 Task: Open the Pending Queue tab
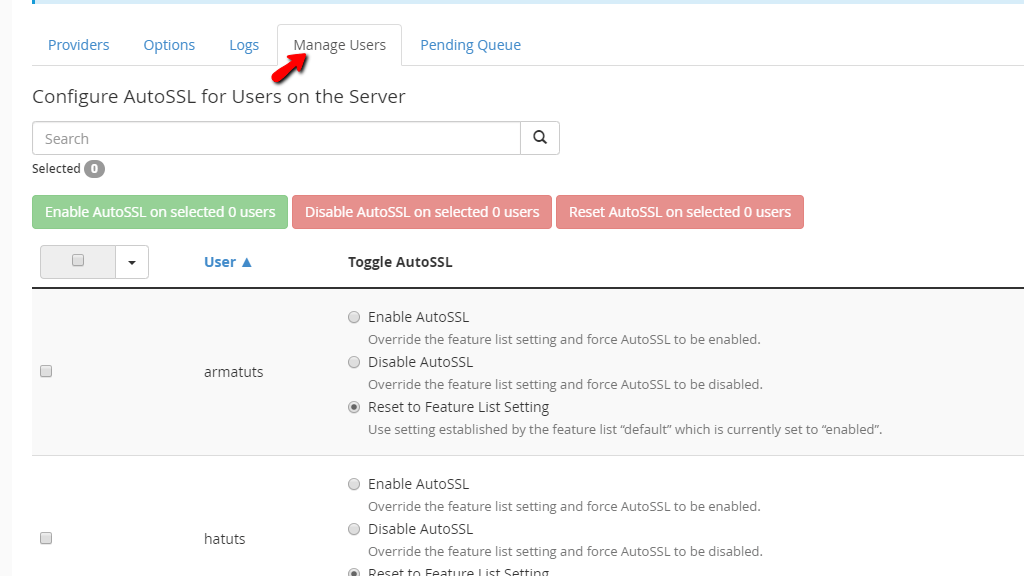(470, 44)
